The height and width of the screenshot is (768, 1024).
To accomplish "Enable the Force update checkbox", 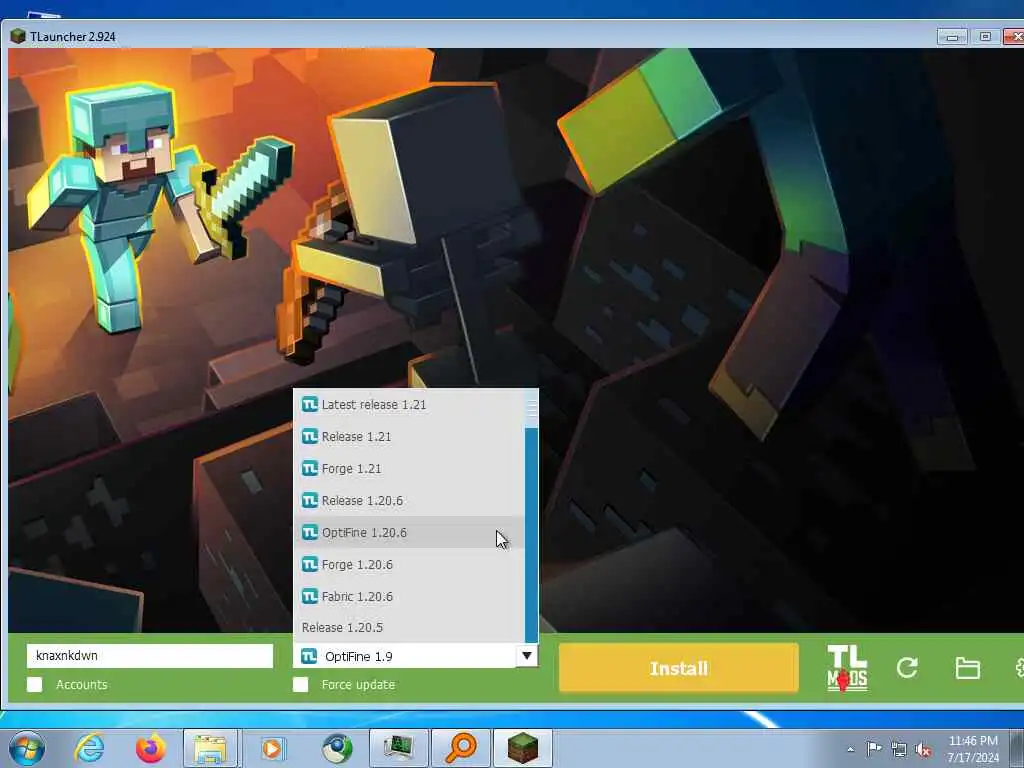I will [x=300, y=684].
